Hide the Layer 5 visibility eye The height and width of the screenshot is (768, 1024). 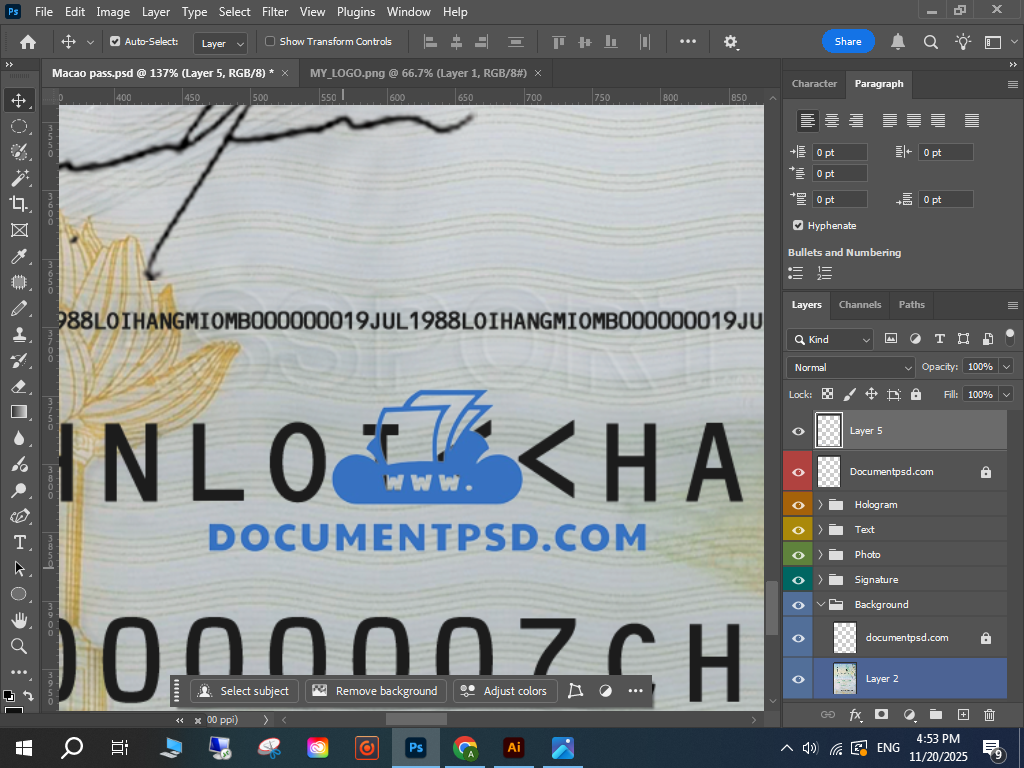[798, 431]
